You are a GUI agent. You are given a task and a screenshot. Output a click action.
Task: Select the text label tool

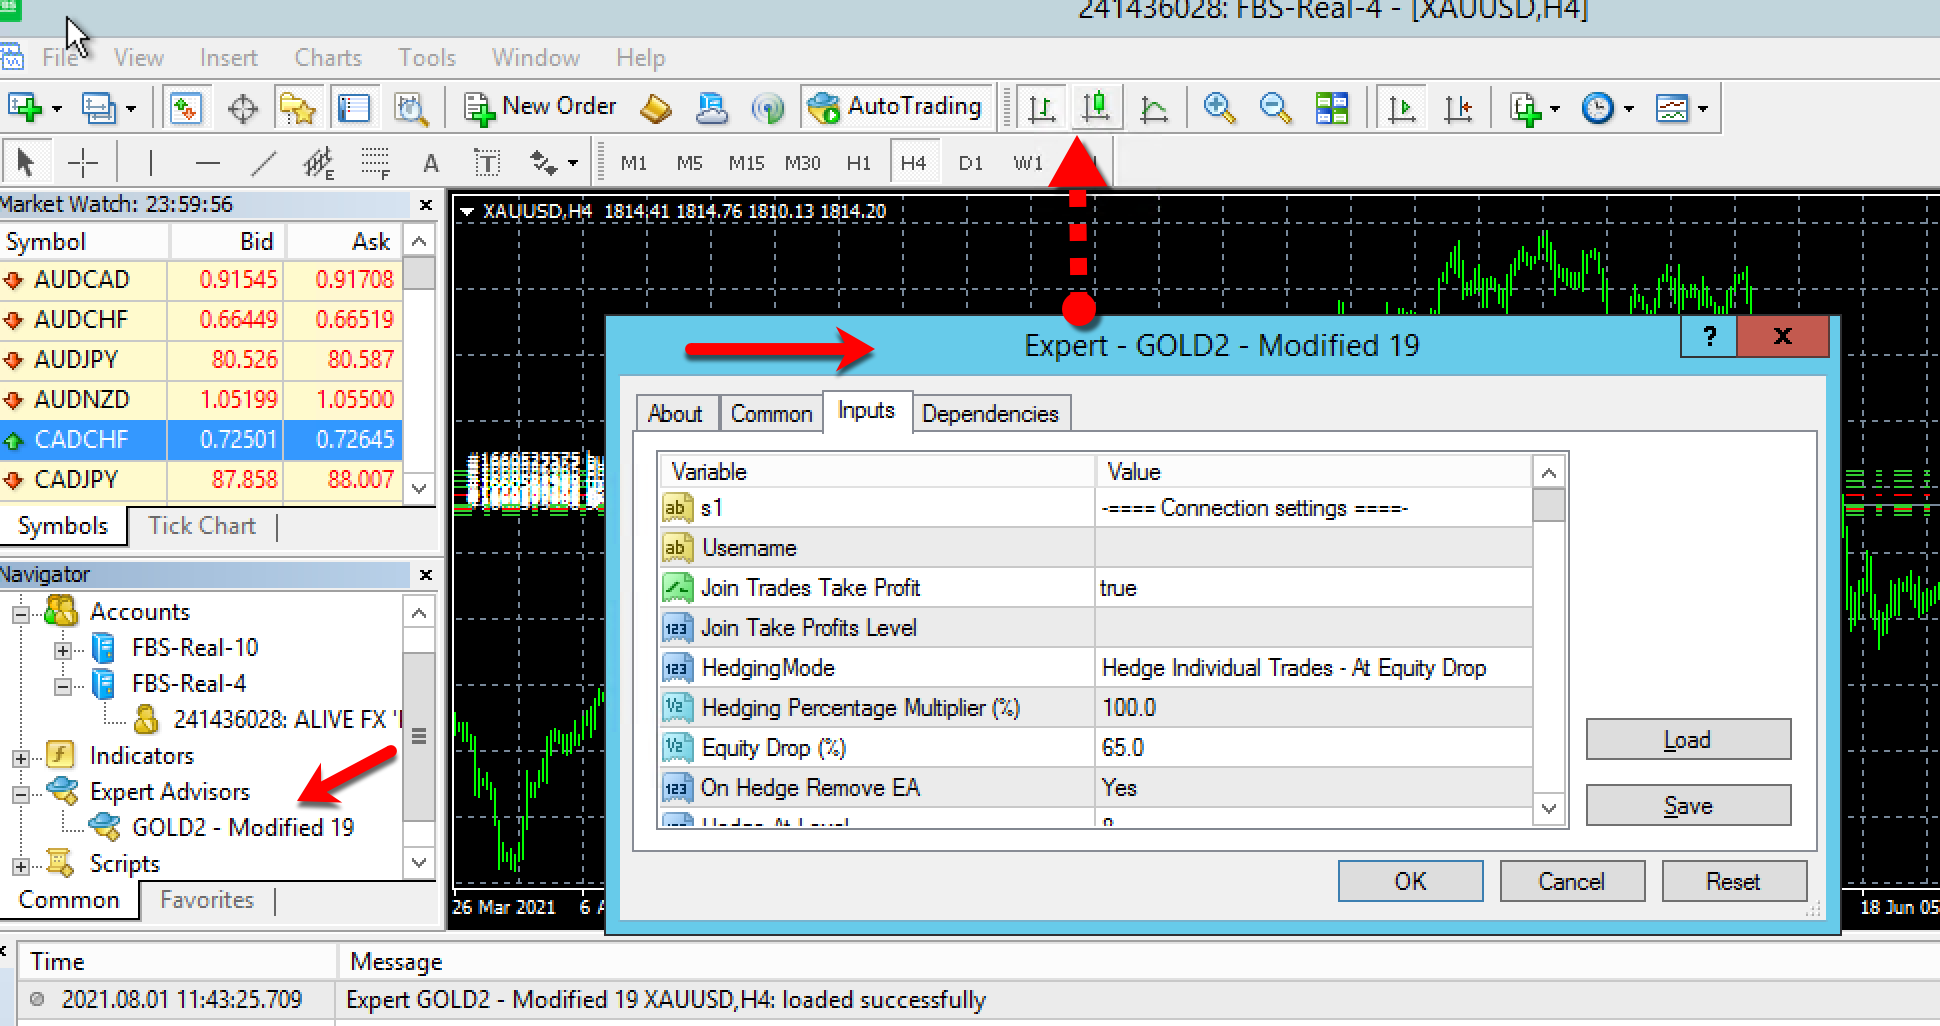pyautogui.click(x=487, y=162)
